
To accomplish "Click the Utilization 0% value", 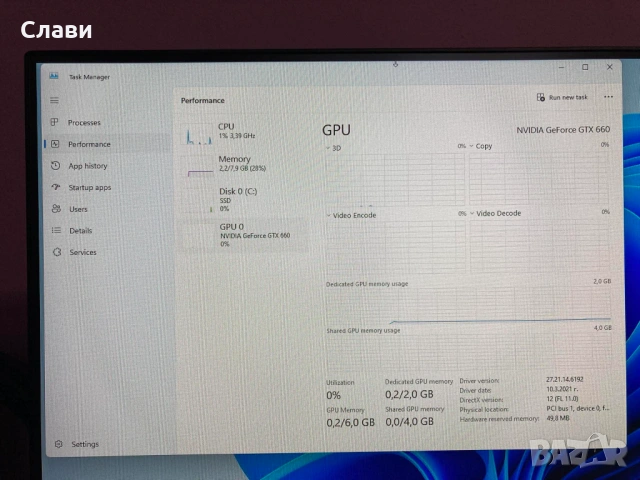I will pyautogui.click(x=333, y=395).
